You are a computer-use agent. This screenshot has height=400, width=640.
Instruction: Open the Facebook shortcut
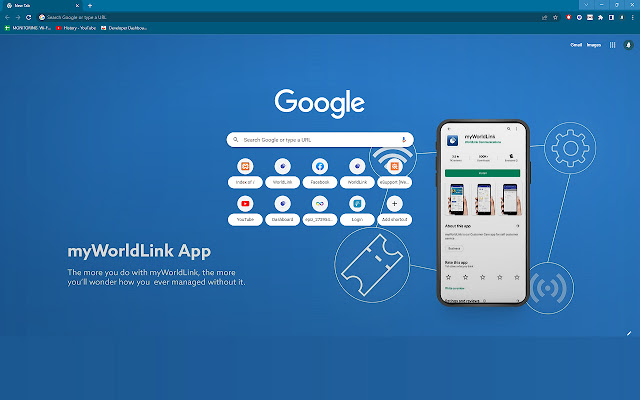[320, 173]
